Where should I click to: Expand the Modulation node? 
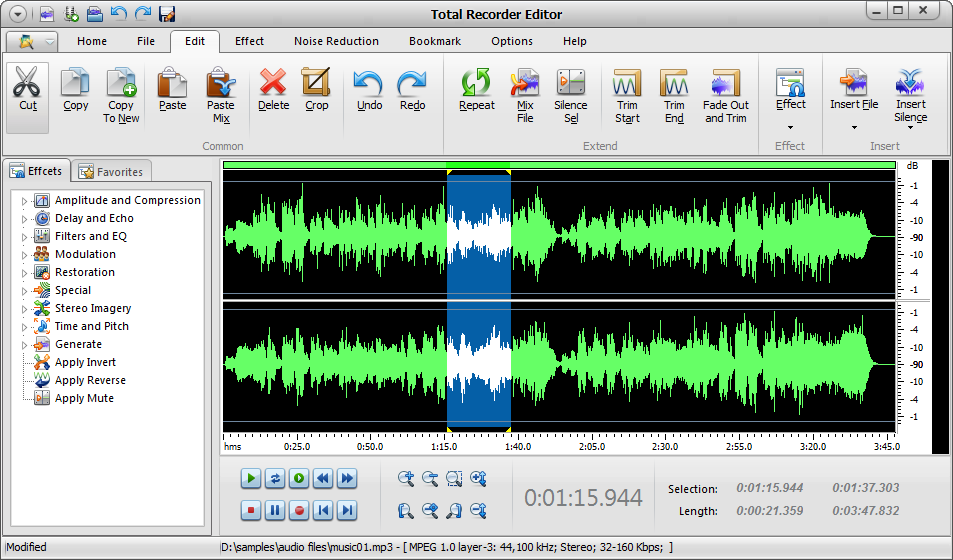[24, 255]
